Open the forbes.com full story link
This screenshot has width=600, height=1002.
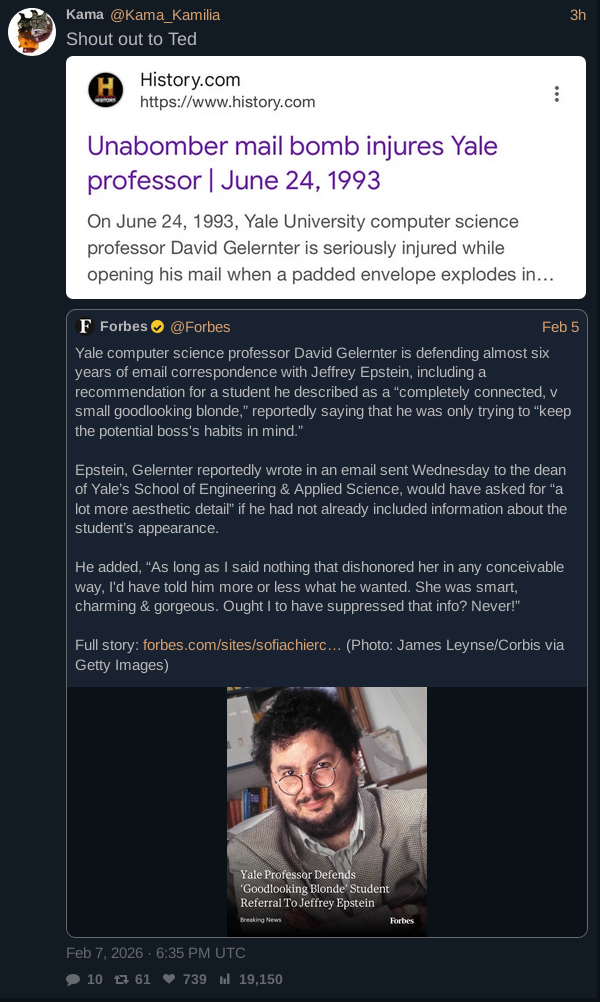[242, 645]
